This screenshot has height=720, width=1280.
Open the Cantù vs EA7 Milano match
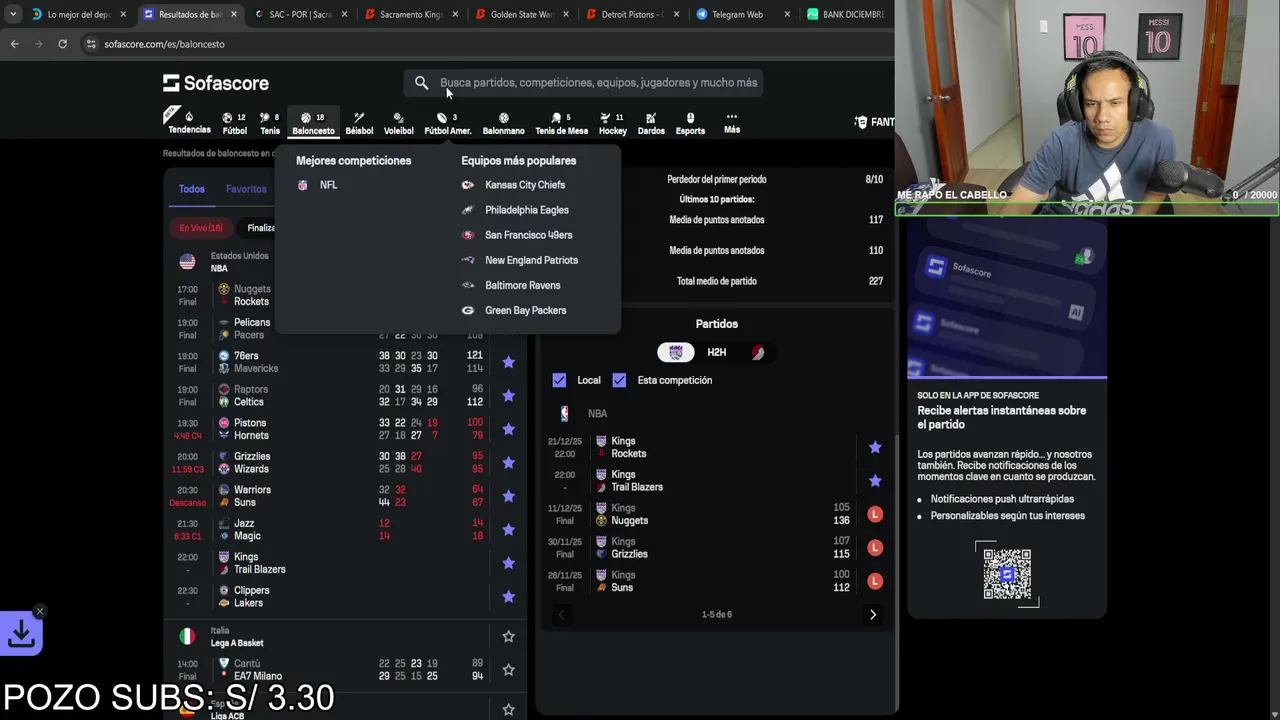tap(345, 670)
